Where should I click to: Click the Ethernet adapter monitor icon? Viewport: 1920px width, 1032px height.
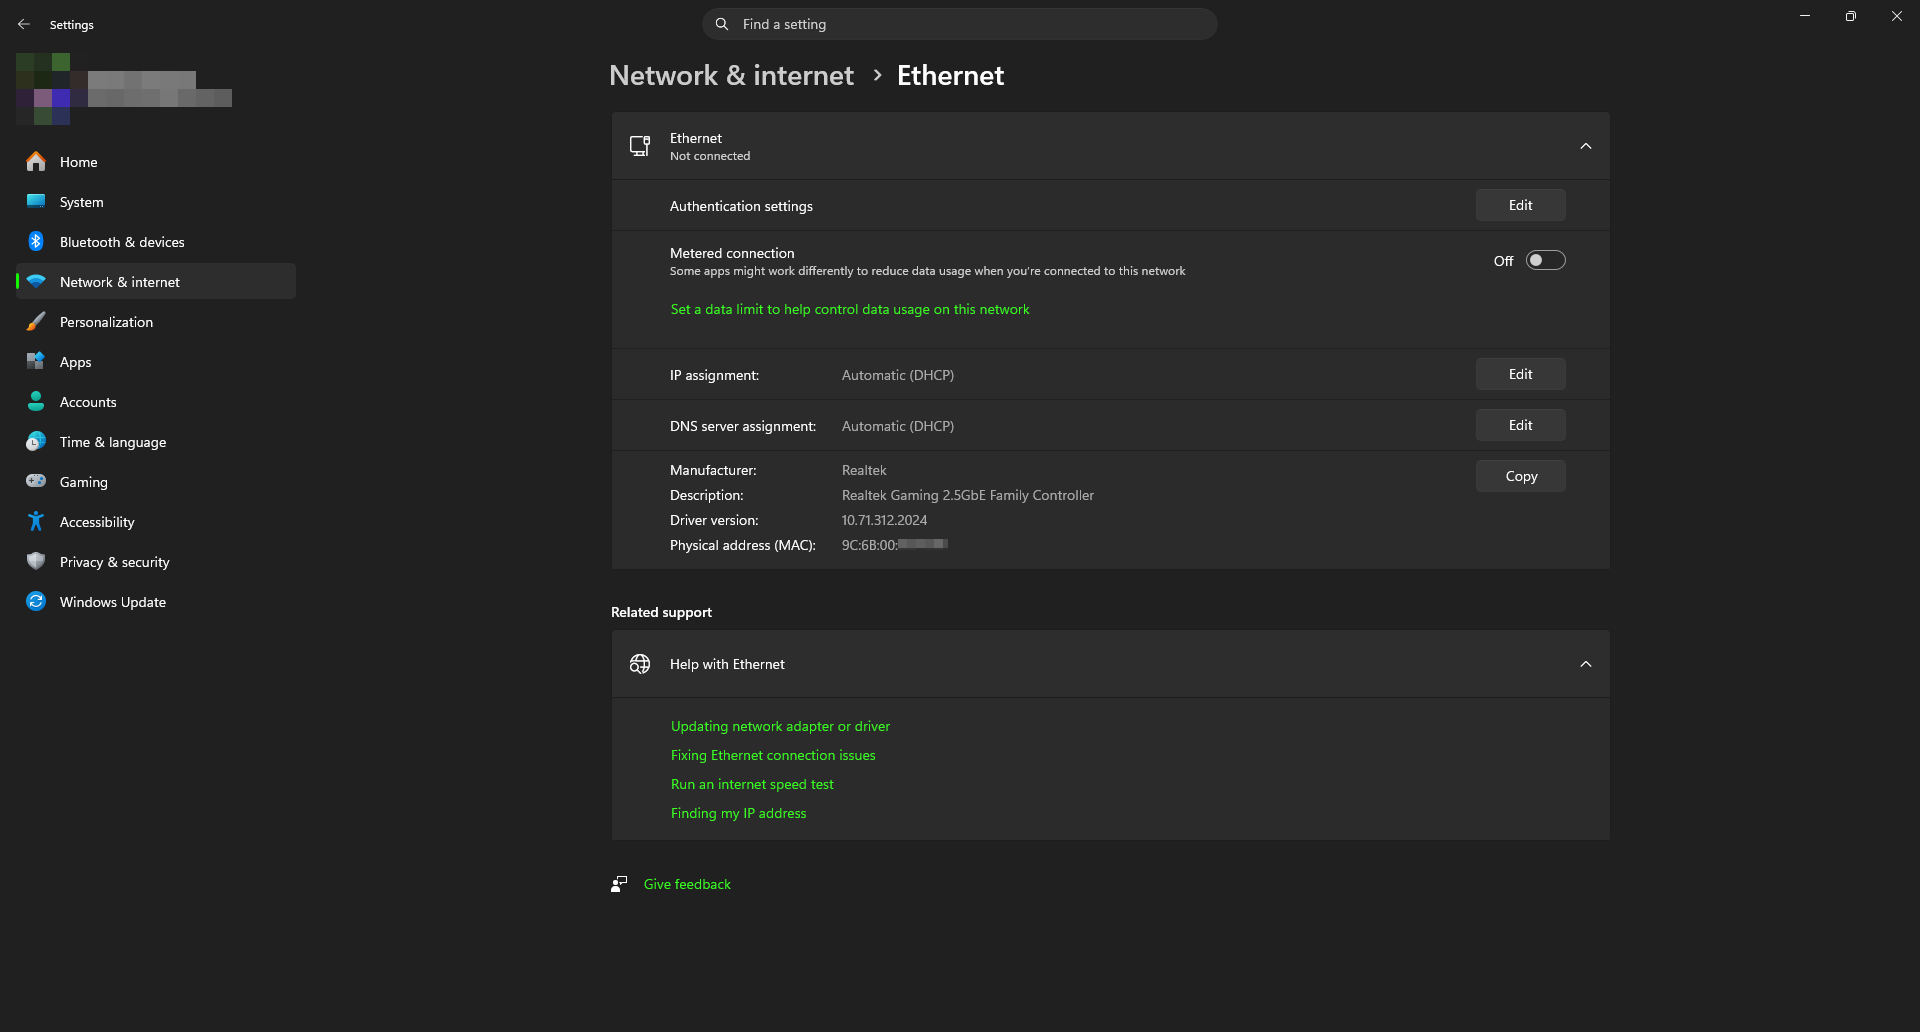click(x=640, y=146)
